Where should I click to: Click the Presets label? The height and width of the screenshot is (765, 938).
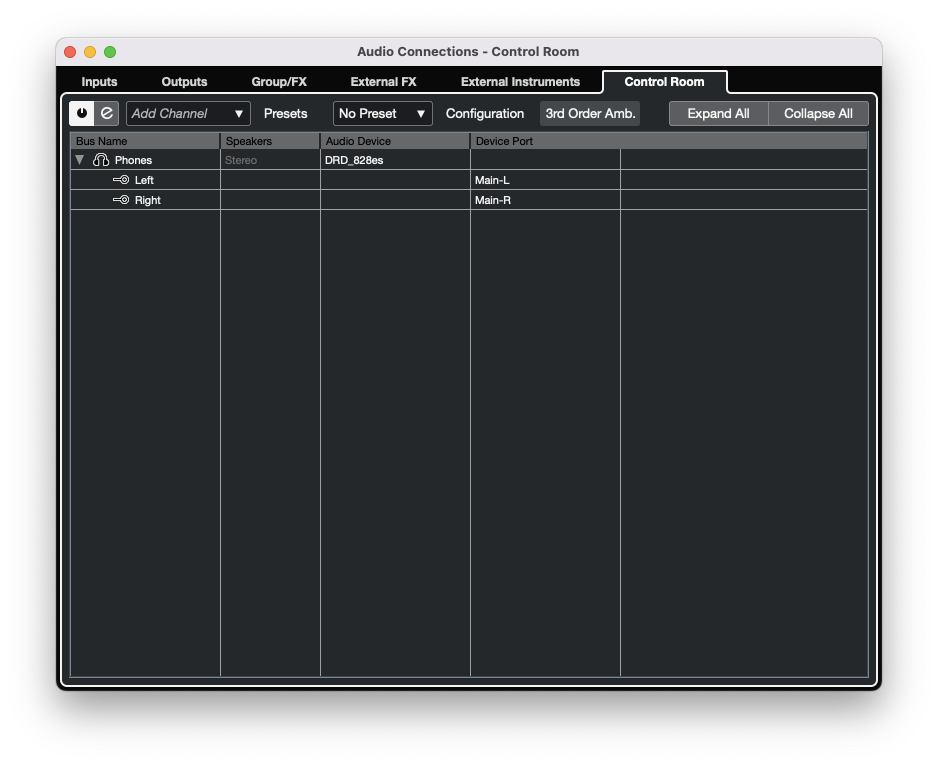[285, 113]
